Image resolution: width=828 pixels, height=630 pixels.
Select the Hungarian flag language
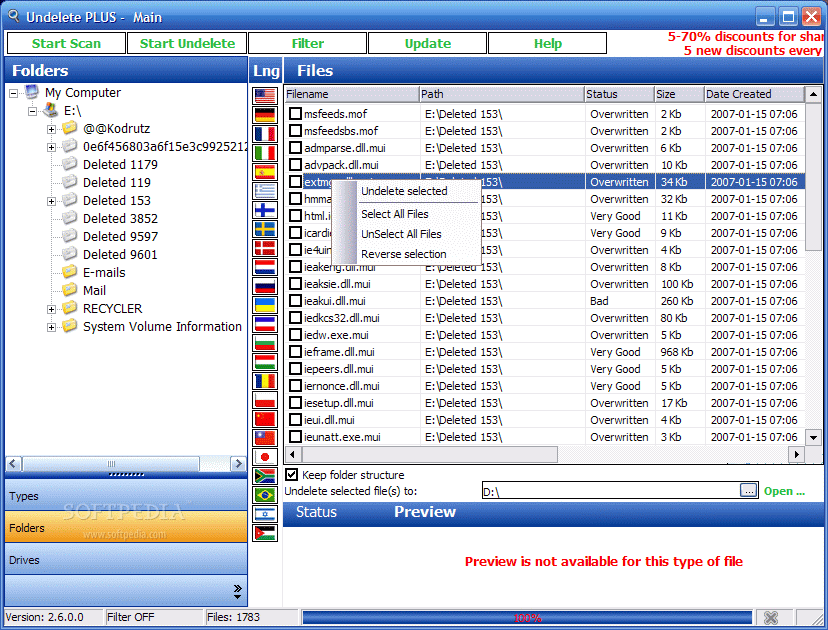click(x=265, y=362)
